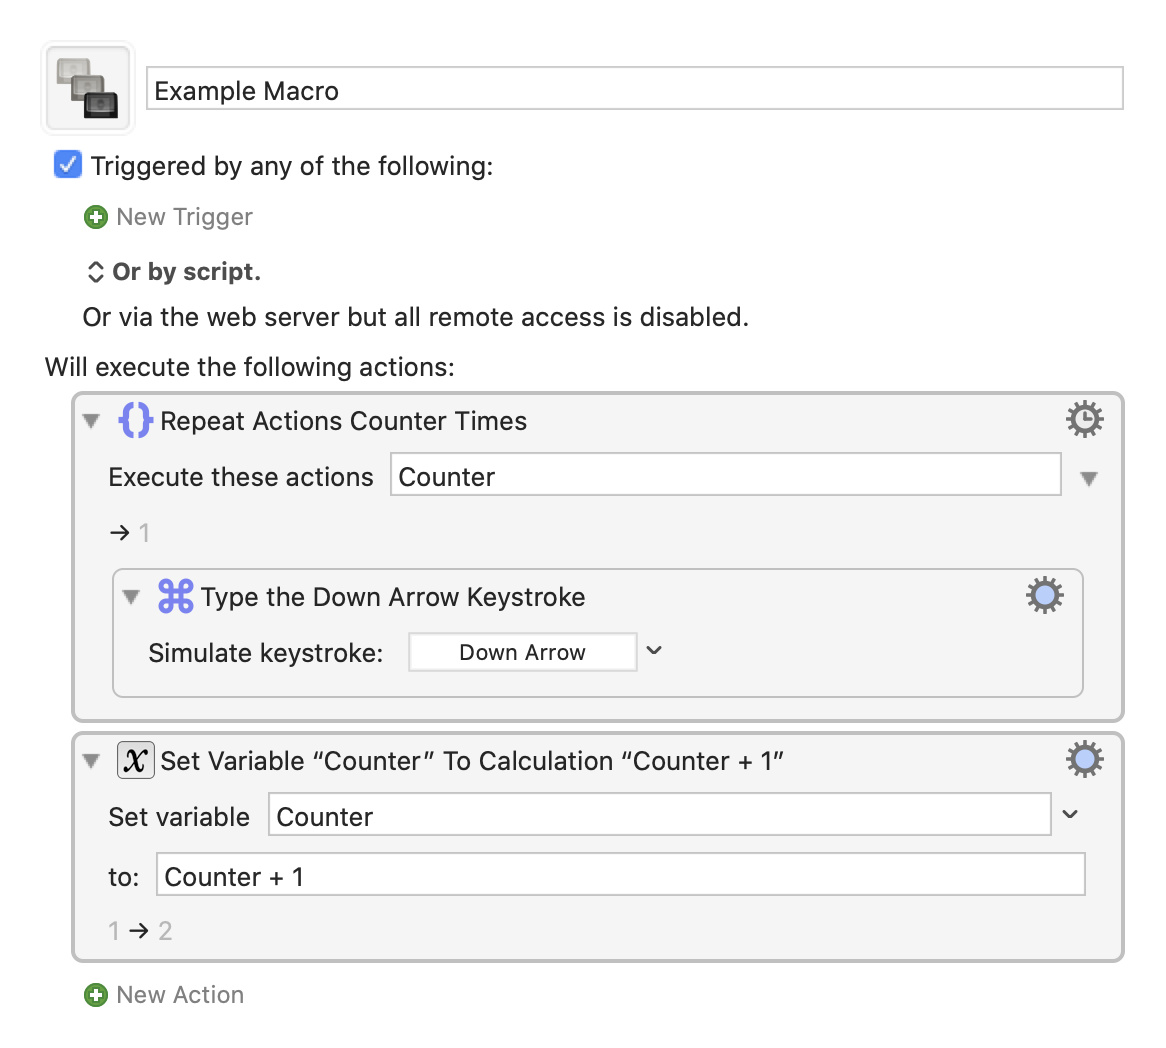Select the Set Variable Counter To Calculation title
Screen dimensions: 1166x1048
472,761
